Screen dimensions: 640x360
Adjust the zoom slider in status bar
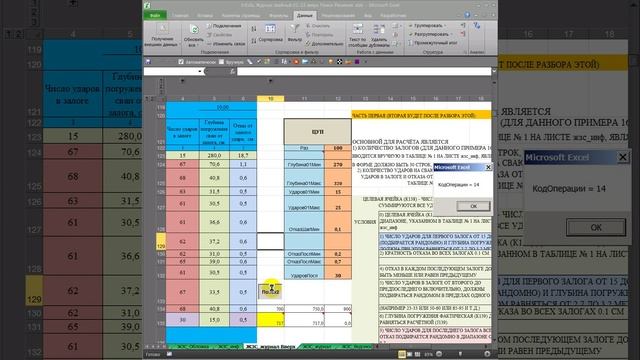coord(460,354)
